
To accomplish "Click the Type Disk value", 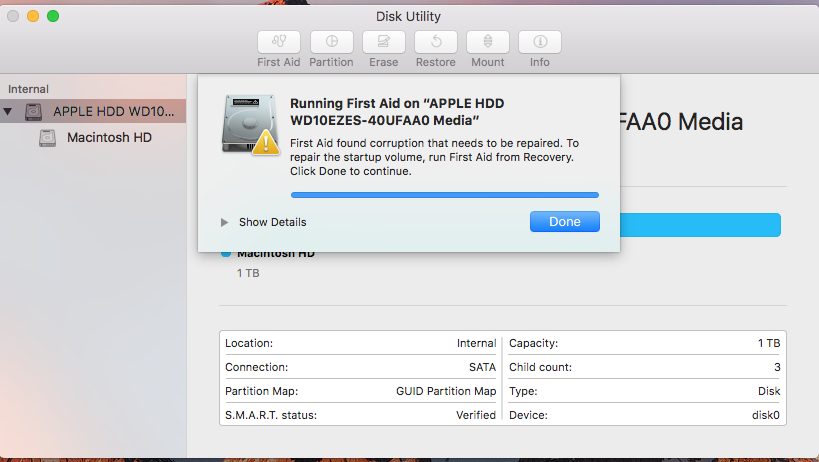I will coord(769,391).
